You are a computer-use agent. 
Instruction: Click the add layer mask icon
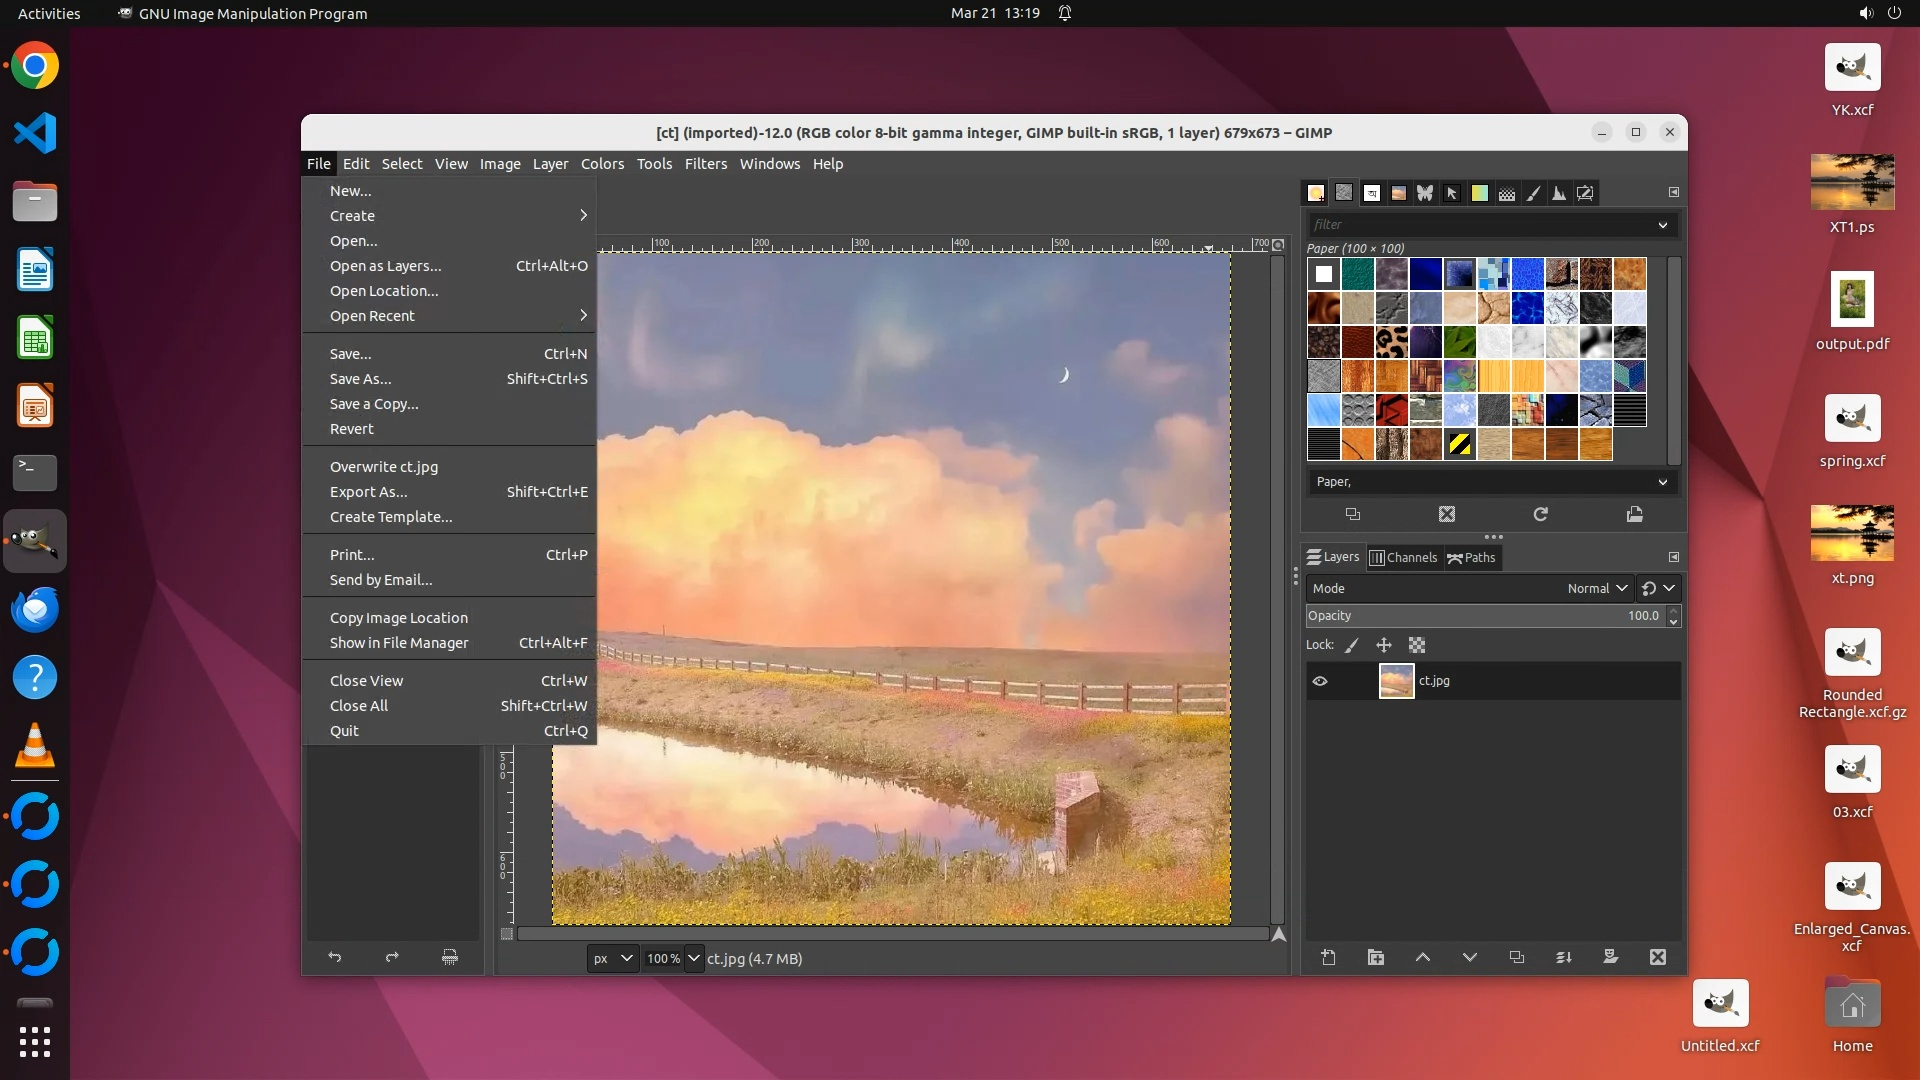pyautogui.click(x=1611, y=957)
